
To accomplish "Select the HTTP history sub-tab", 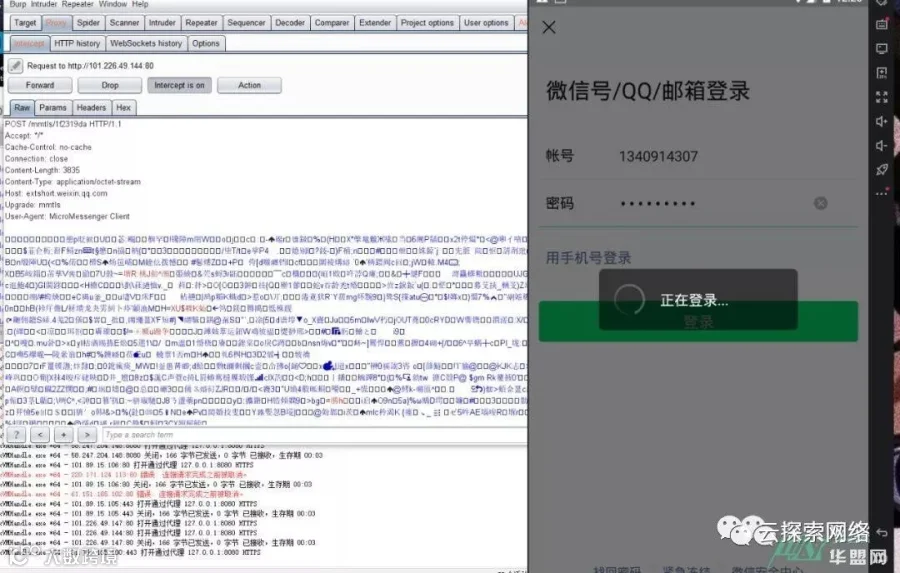I will tap(77, 44).
